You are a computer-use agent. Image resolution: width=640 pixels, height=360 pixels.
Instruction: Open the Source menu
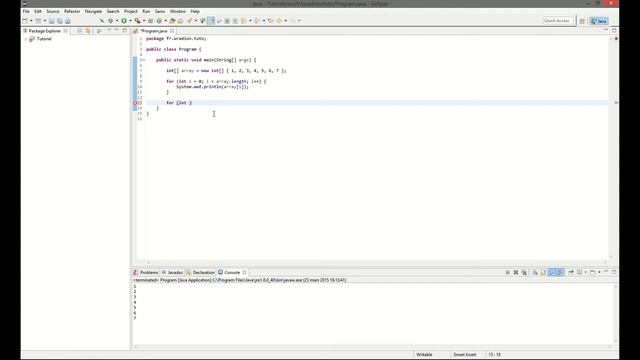click(x=53, y=11)
